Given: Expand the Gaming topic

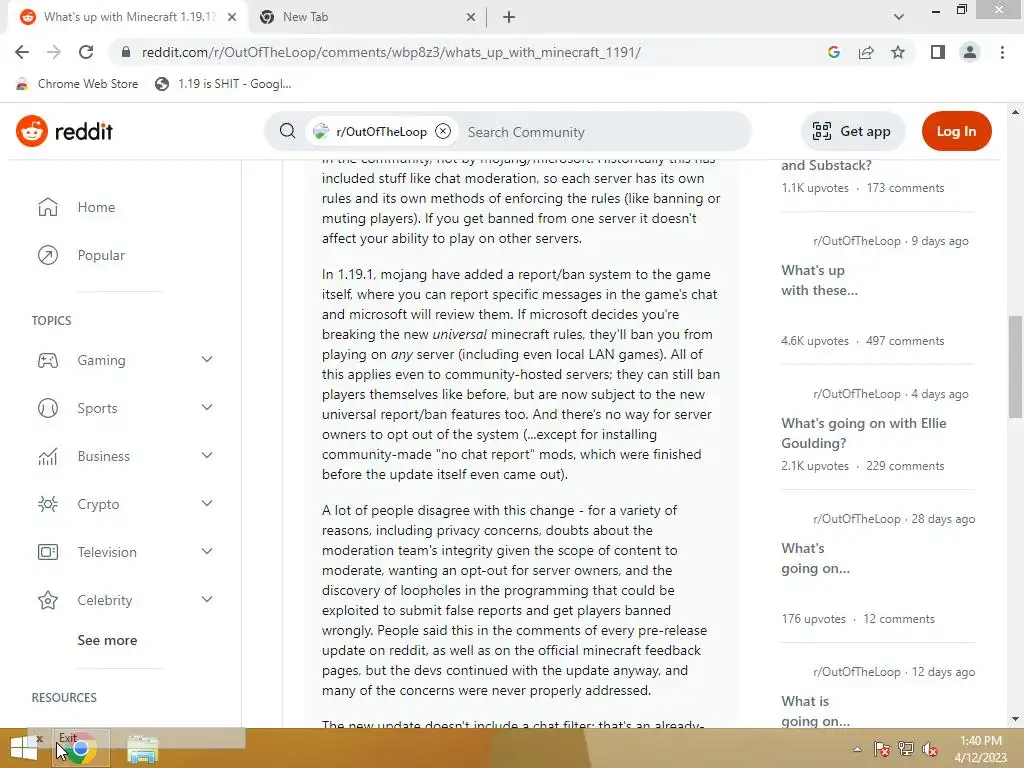Looking at the screenshot, I should [x=206, y=360].
